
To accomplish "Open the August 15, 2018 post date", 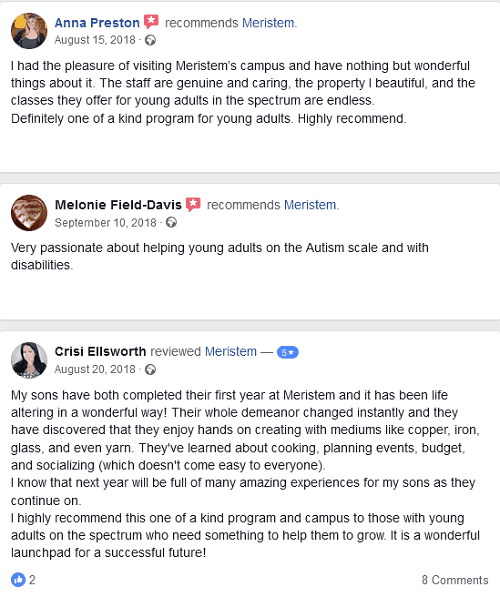I will click(x=95, y=40).
